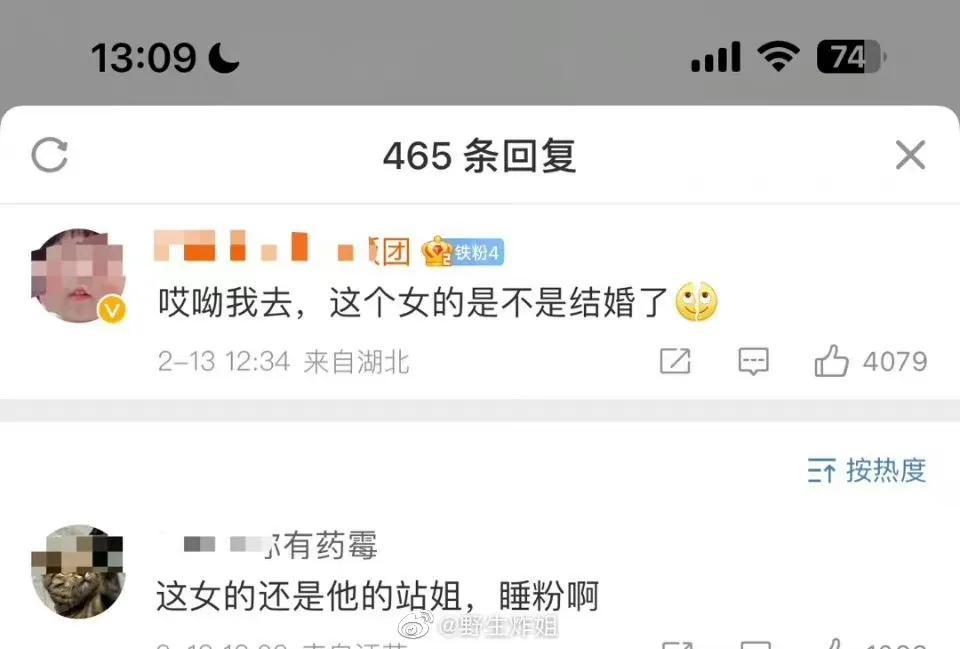The width and height of the screenshot is (960, 649).
Task: Tap the battery indicator showing 74
Action: tap(851, 57)
